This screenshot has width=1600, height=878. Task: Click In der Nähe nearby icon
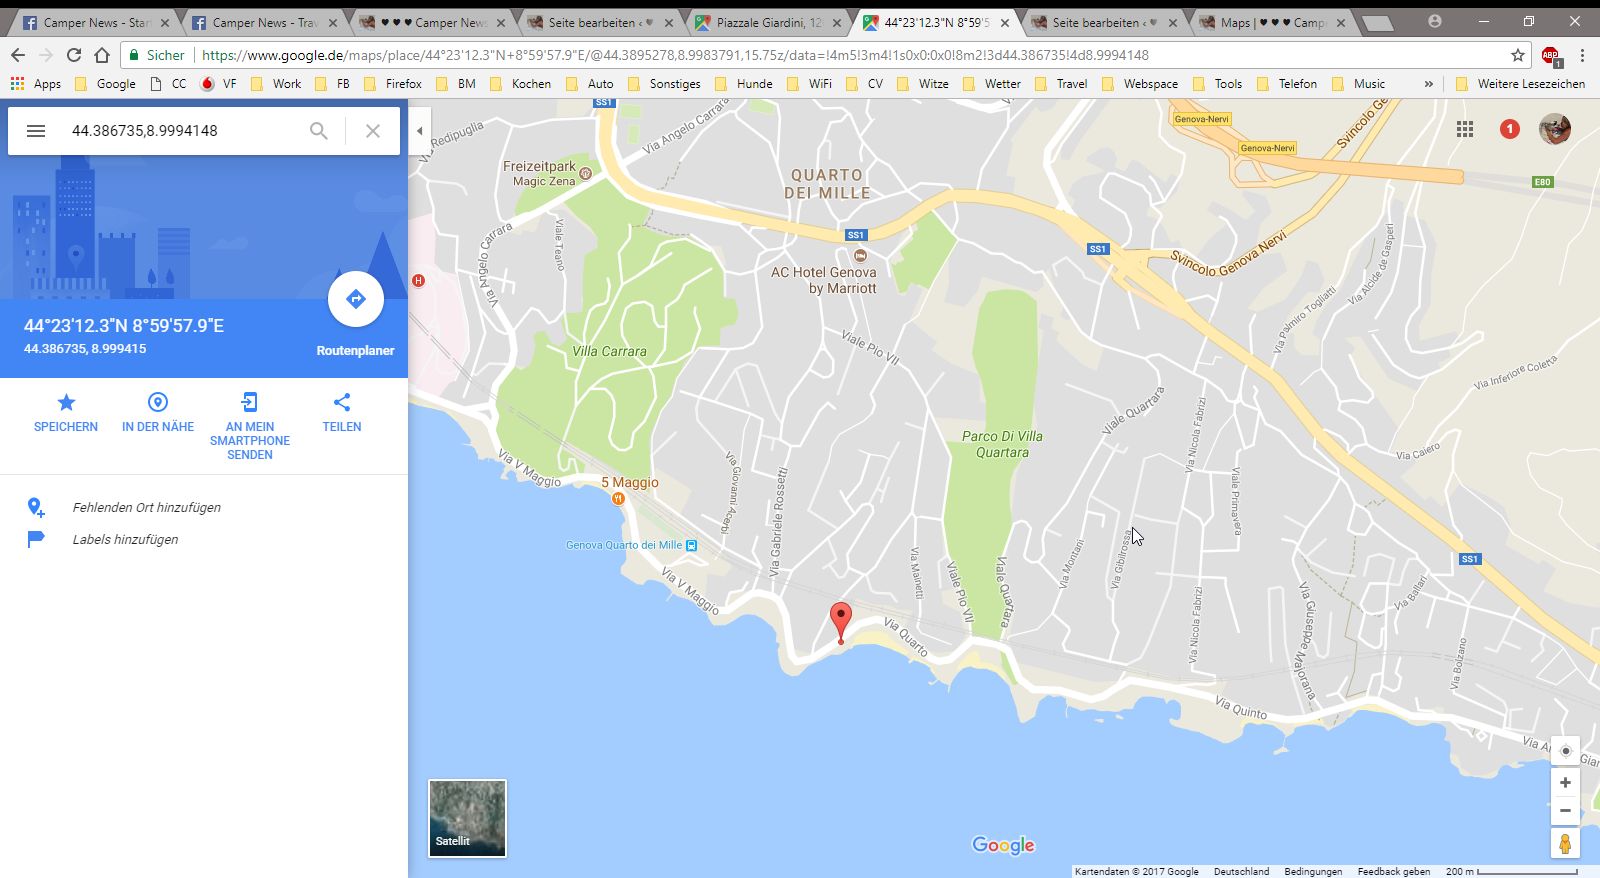tap(158, 412)
